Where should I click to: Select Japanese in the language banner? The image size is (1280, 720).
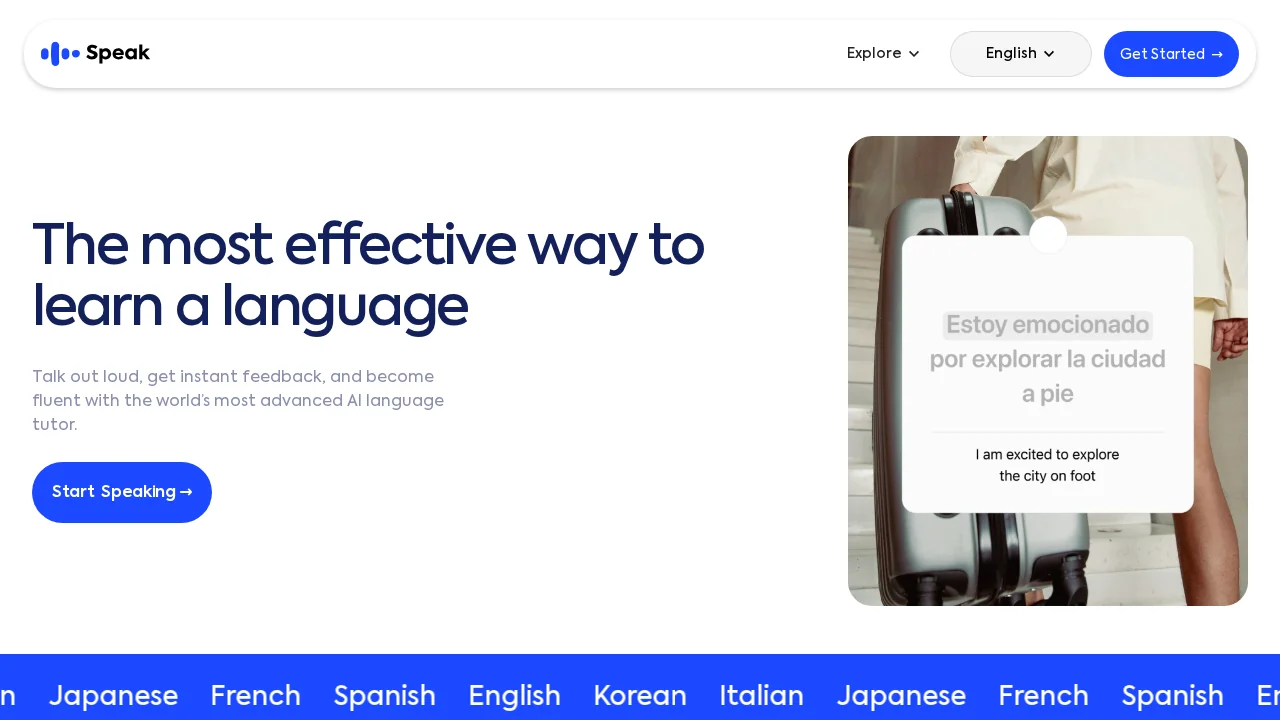113,696
